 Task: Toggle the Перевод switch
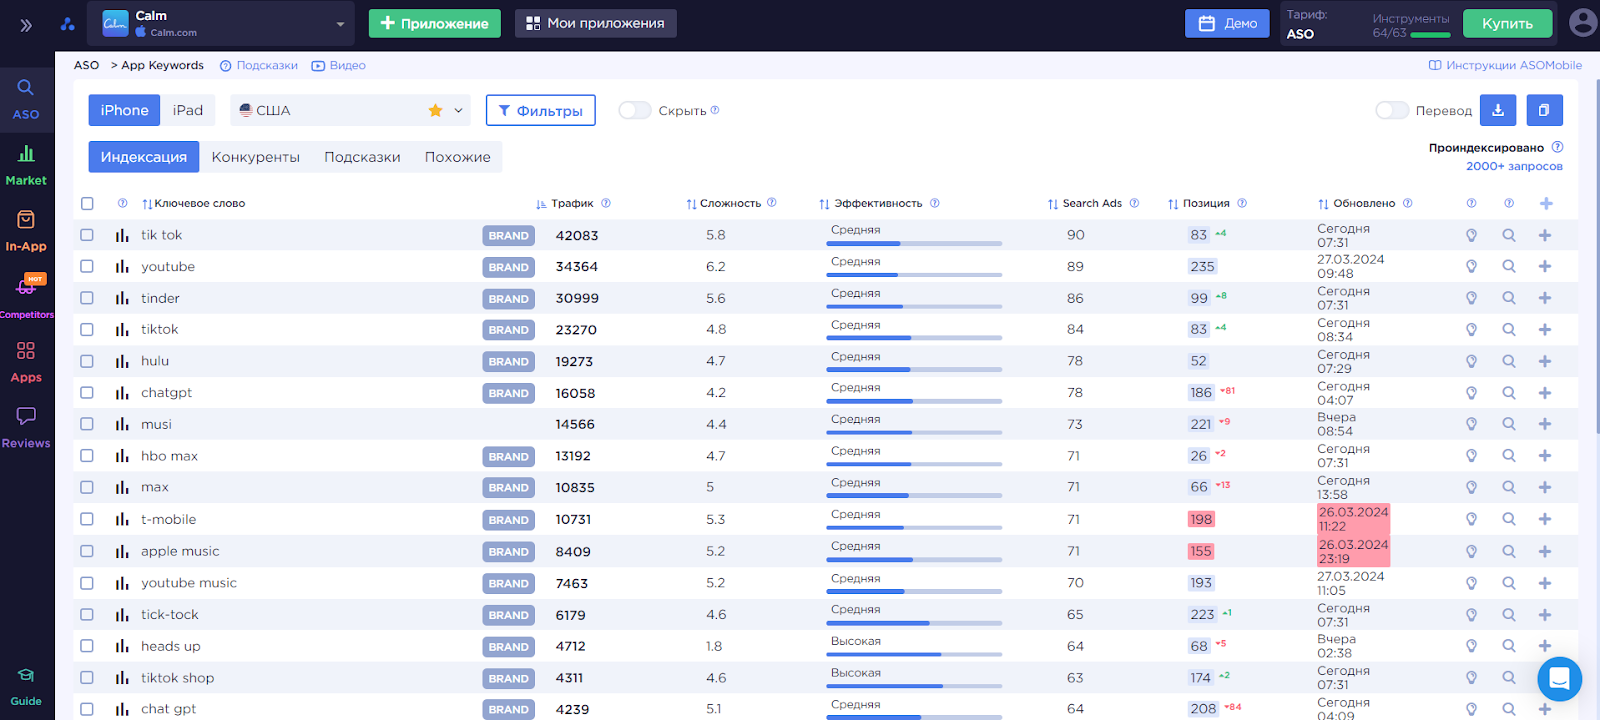[1392, 110]
